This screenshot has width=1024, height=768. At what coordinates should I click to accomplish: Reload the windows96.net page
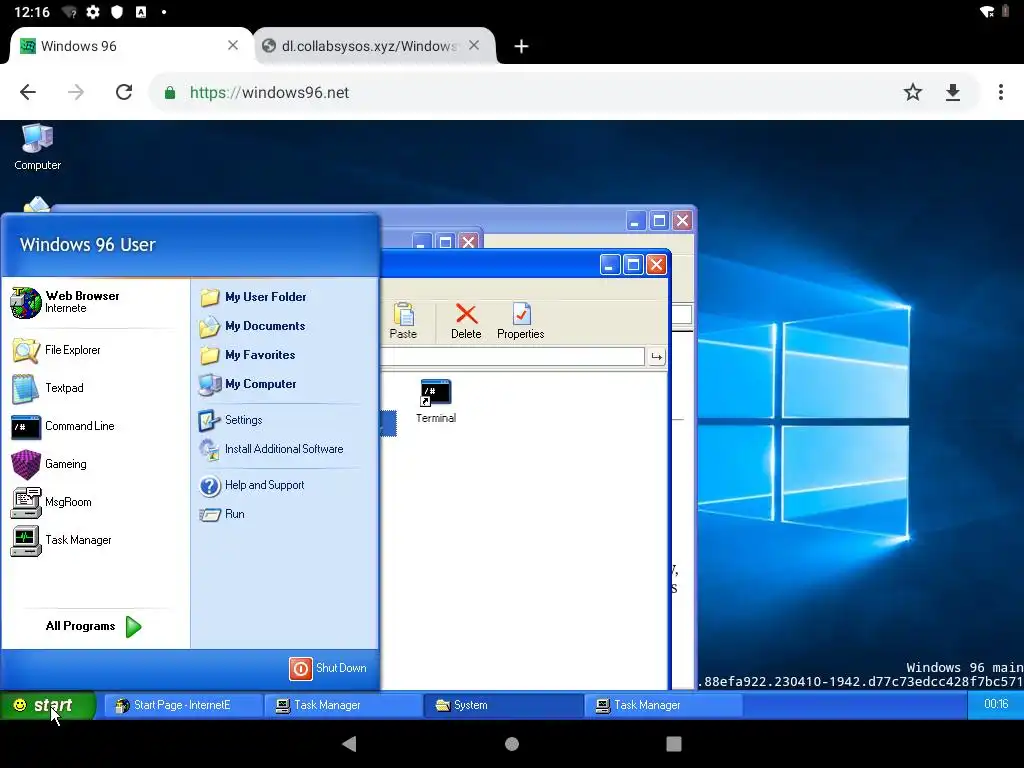(x=124, y=92)
